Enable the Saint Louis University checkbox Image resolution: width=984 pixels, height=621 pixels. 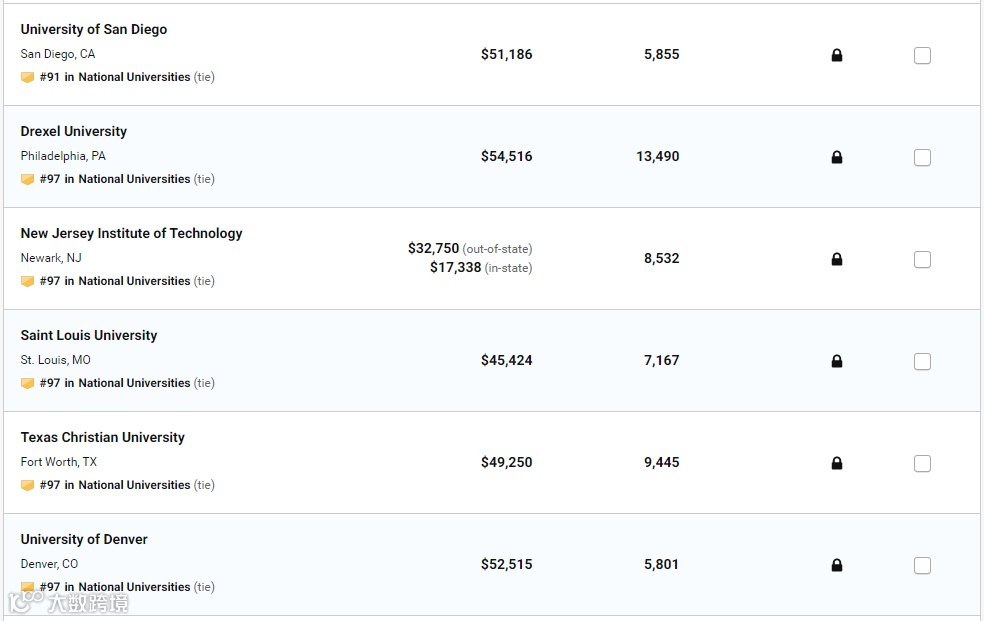coord(922,362)
